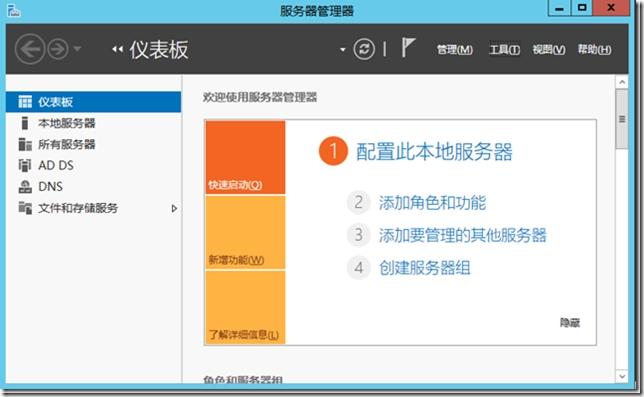Image resolution: width=644 pixels, height=397 pixels.
Task: Open the DNS sidebar entry
Action: click(x=93, y=187)
